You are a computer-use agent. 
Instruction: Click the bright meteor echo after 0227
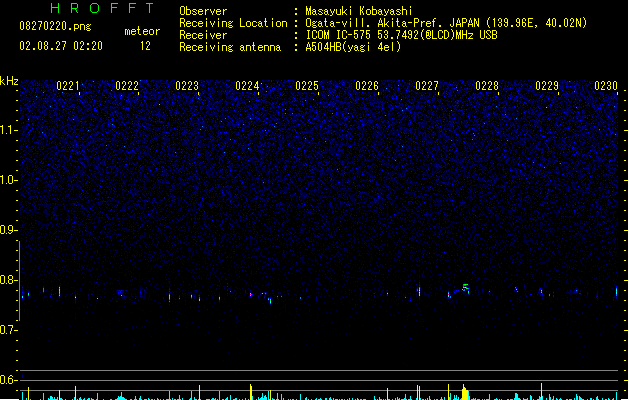click(465, 288)
